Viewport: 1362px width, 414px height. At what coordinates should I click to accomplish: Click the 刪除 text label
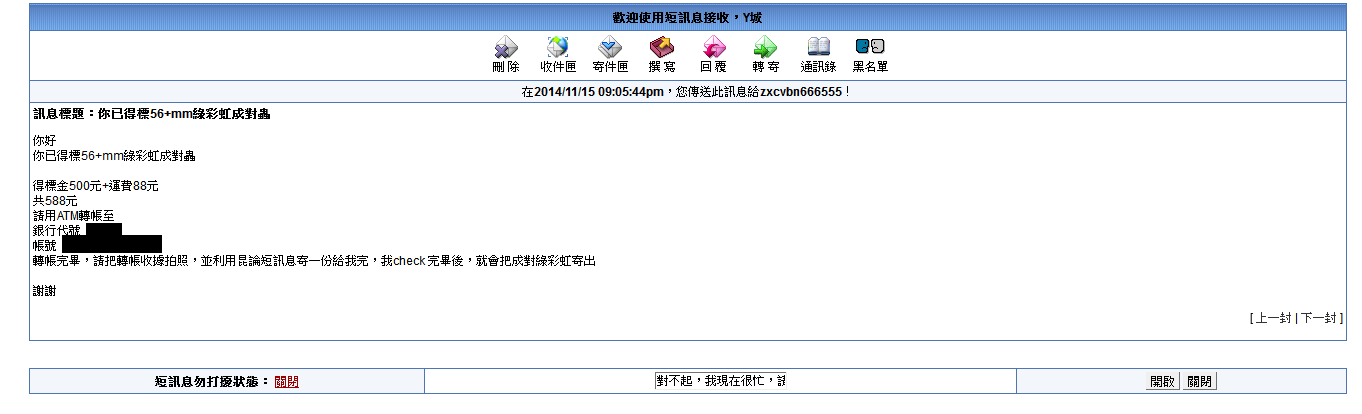pos(506,67)
